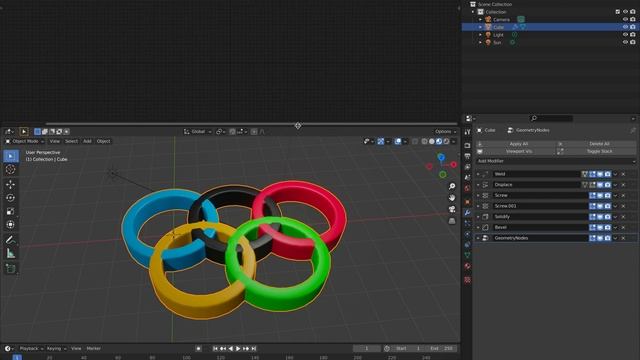Select the Sun object in the outliner

tap(497, 42)
